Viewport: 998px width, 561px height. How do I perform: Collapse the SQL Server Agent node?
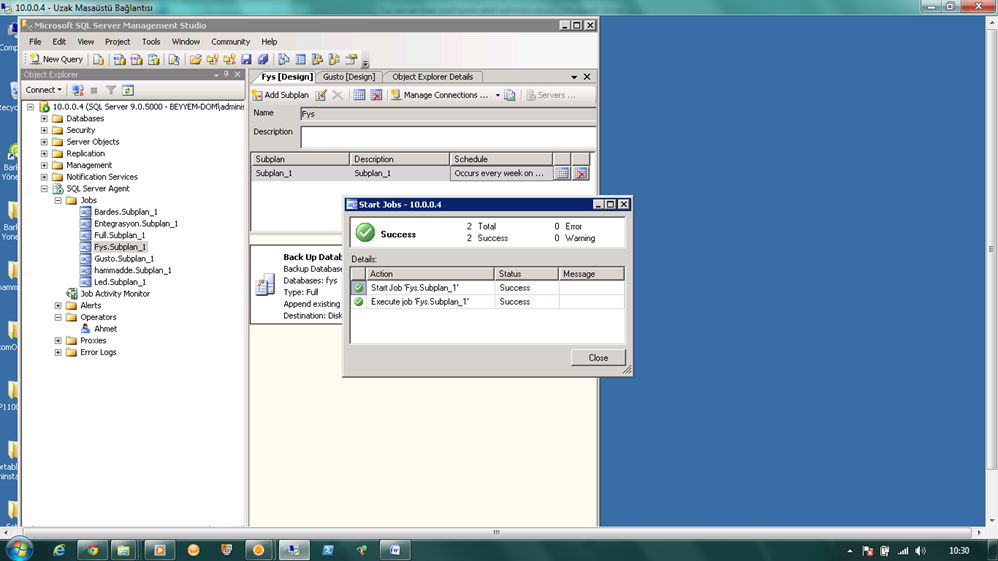pyautogui.click(x=44, y=188)
